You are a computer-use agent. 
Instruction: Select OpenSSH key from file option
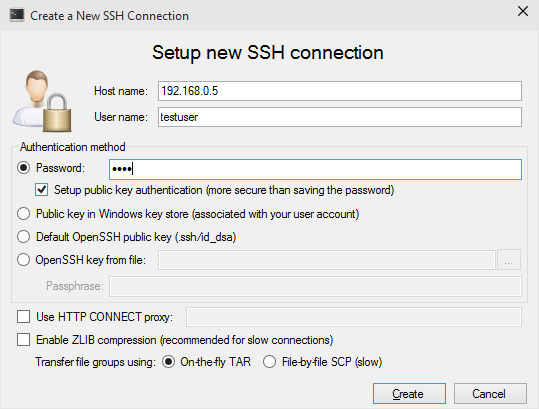(23, 260)
